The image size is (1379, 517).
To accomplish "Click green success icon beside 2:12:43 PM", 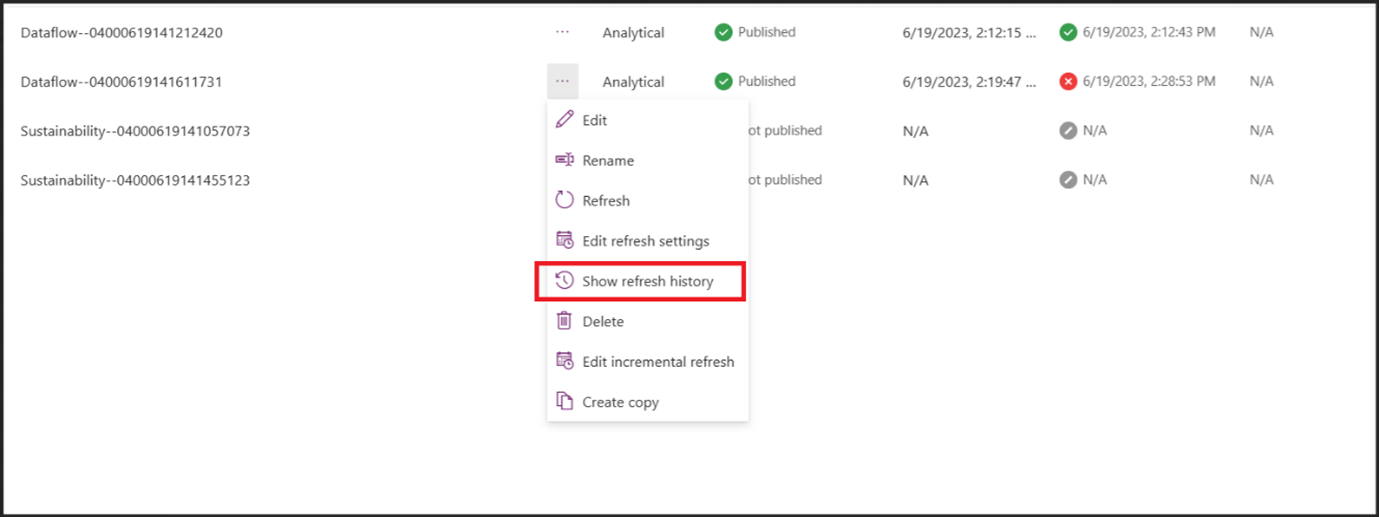I will [x=1068, y=32].
